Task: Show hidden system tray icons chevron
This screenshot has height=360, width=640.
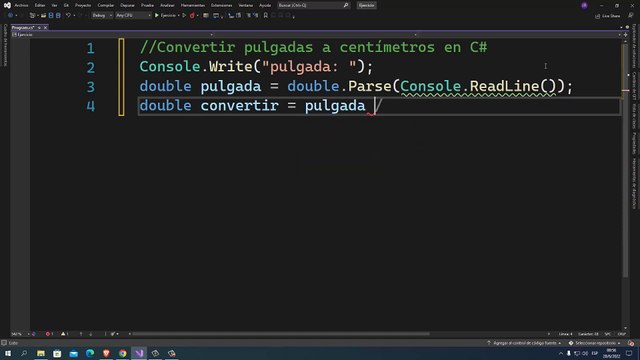Action: [x=561, y=353]
